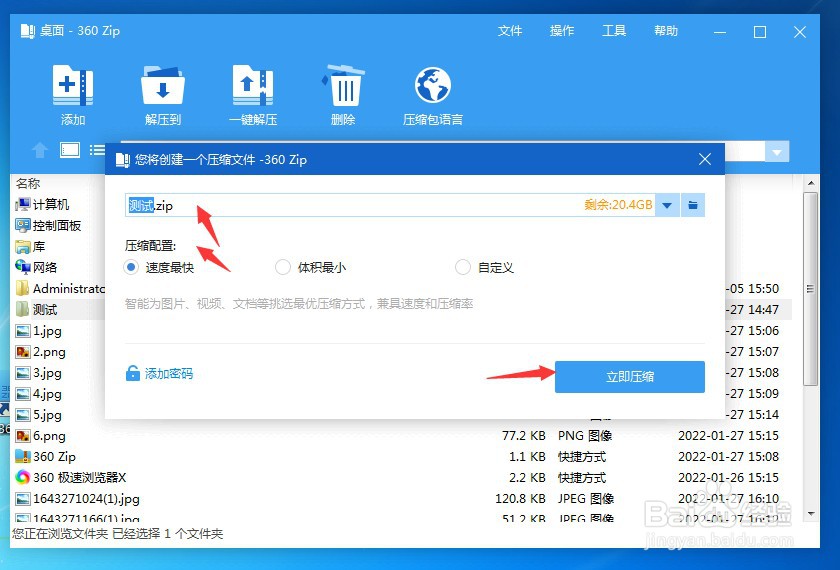The image size is (840, 570).
Task: Select the 控制面板 control panel icon
Action: click(x=22, y=225)
